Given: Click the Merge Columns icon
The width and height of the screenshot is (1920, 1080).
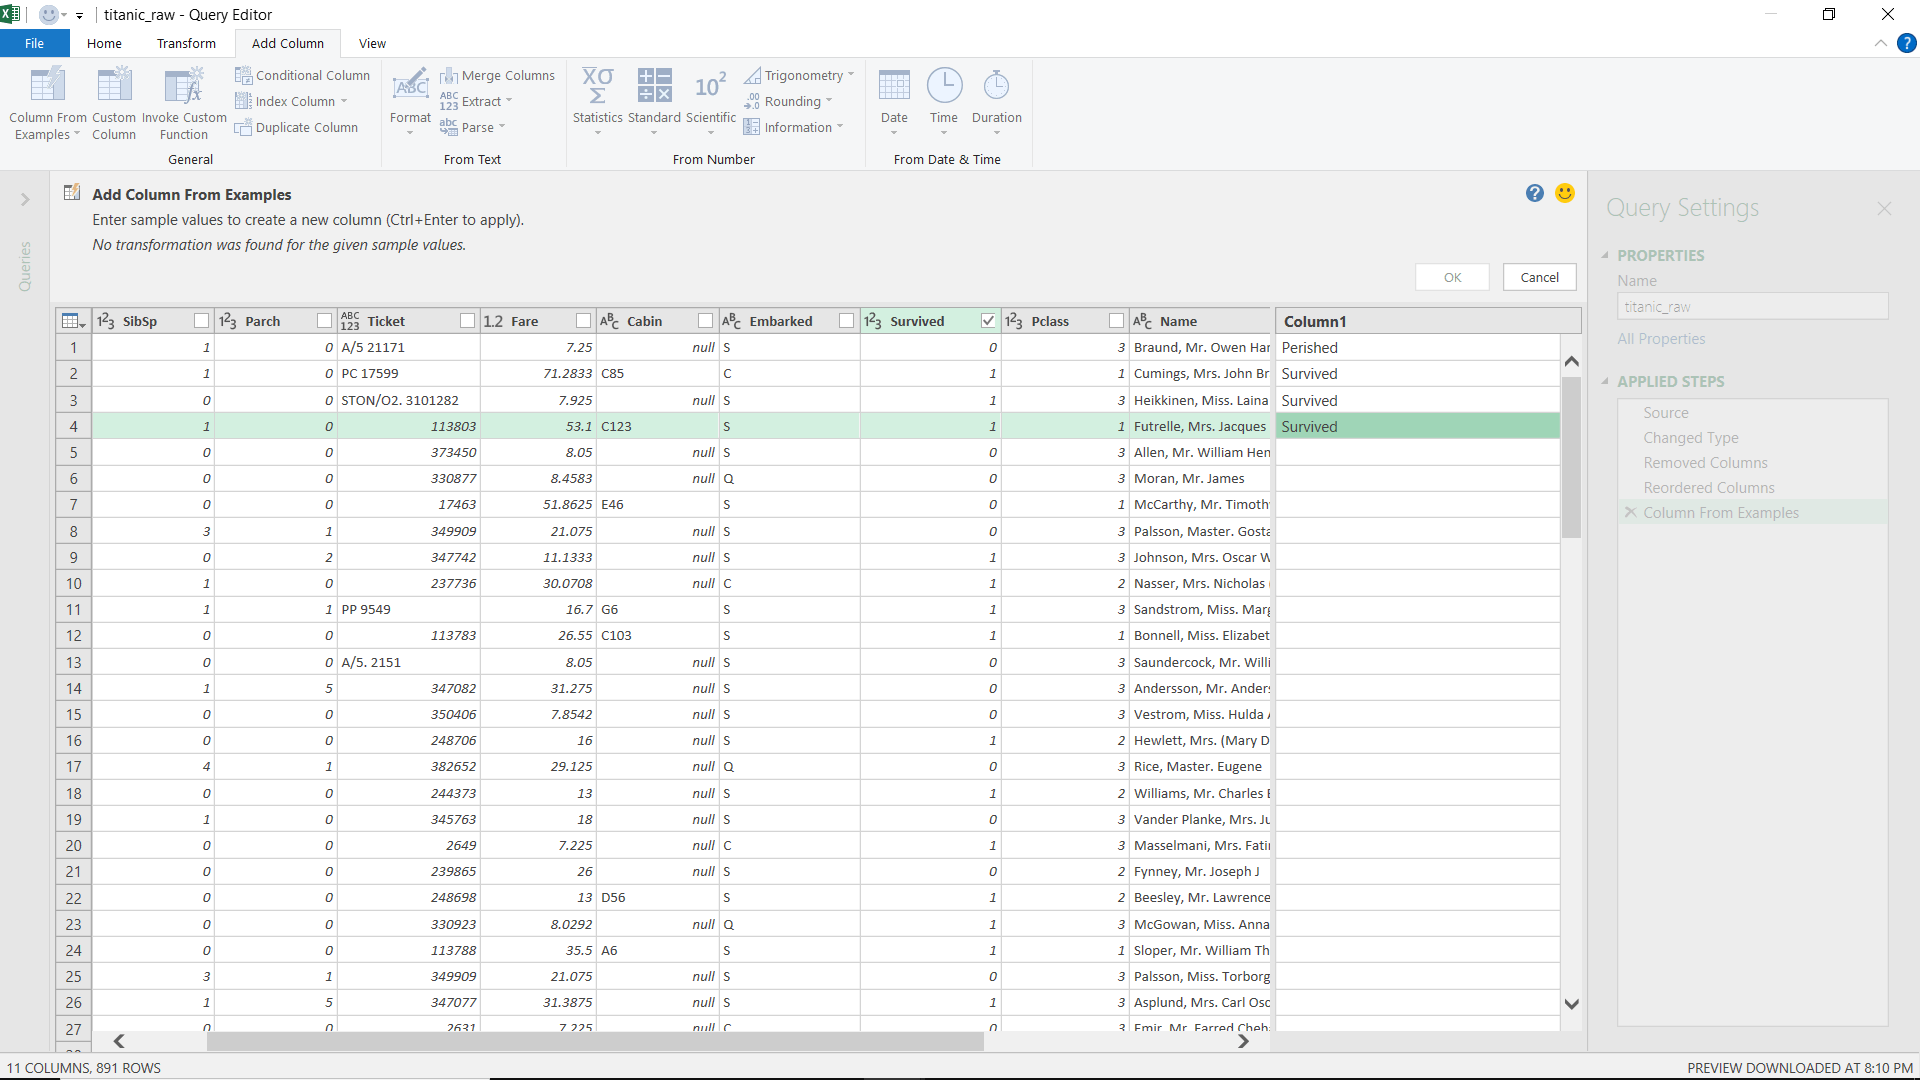Looking at the screenshot, I should tap(449, 75).
